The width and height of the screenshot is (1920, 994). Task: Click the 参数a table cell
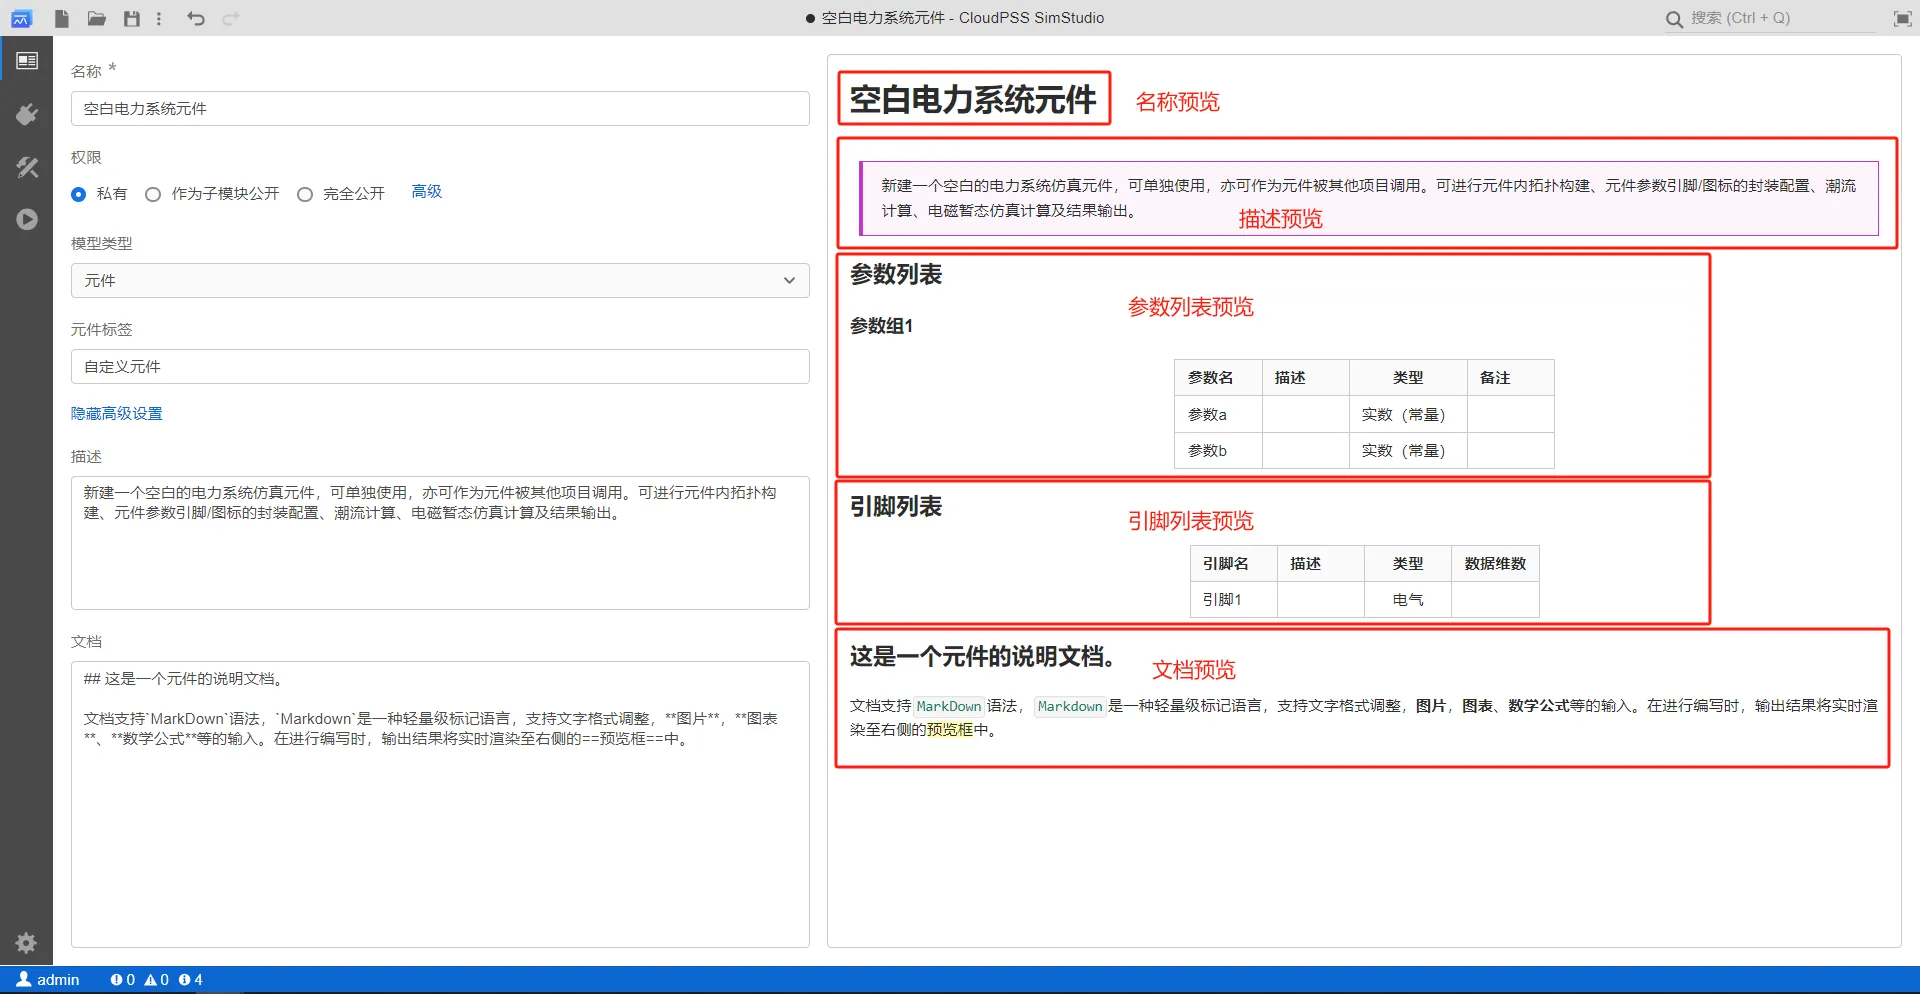(x=1218, y=414)
